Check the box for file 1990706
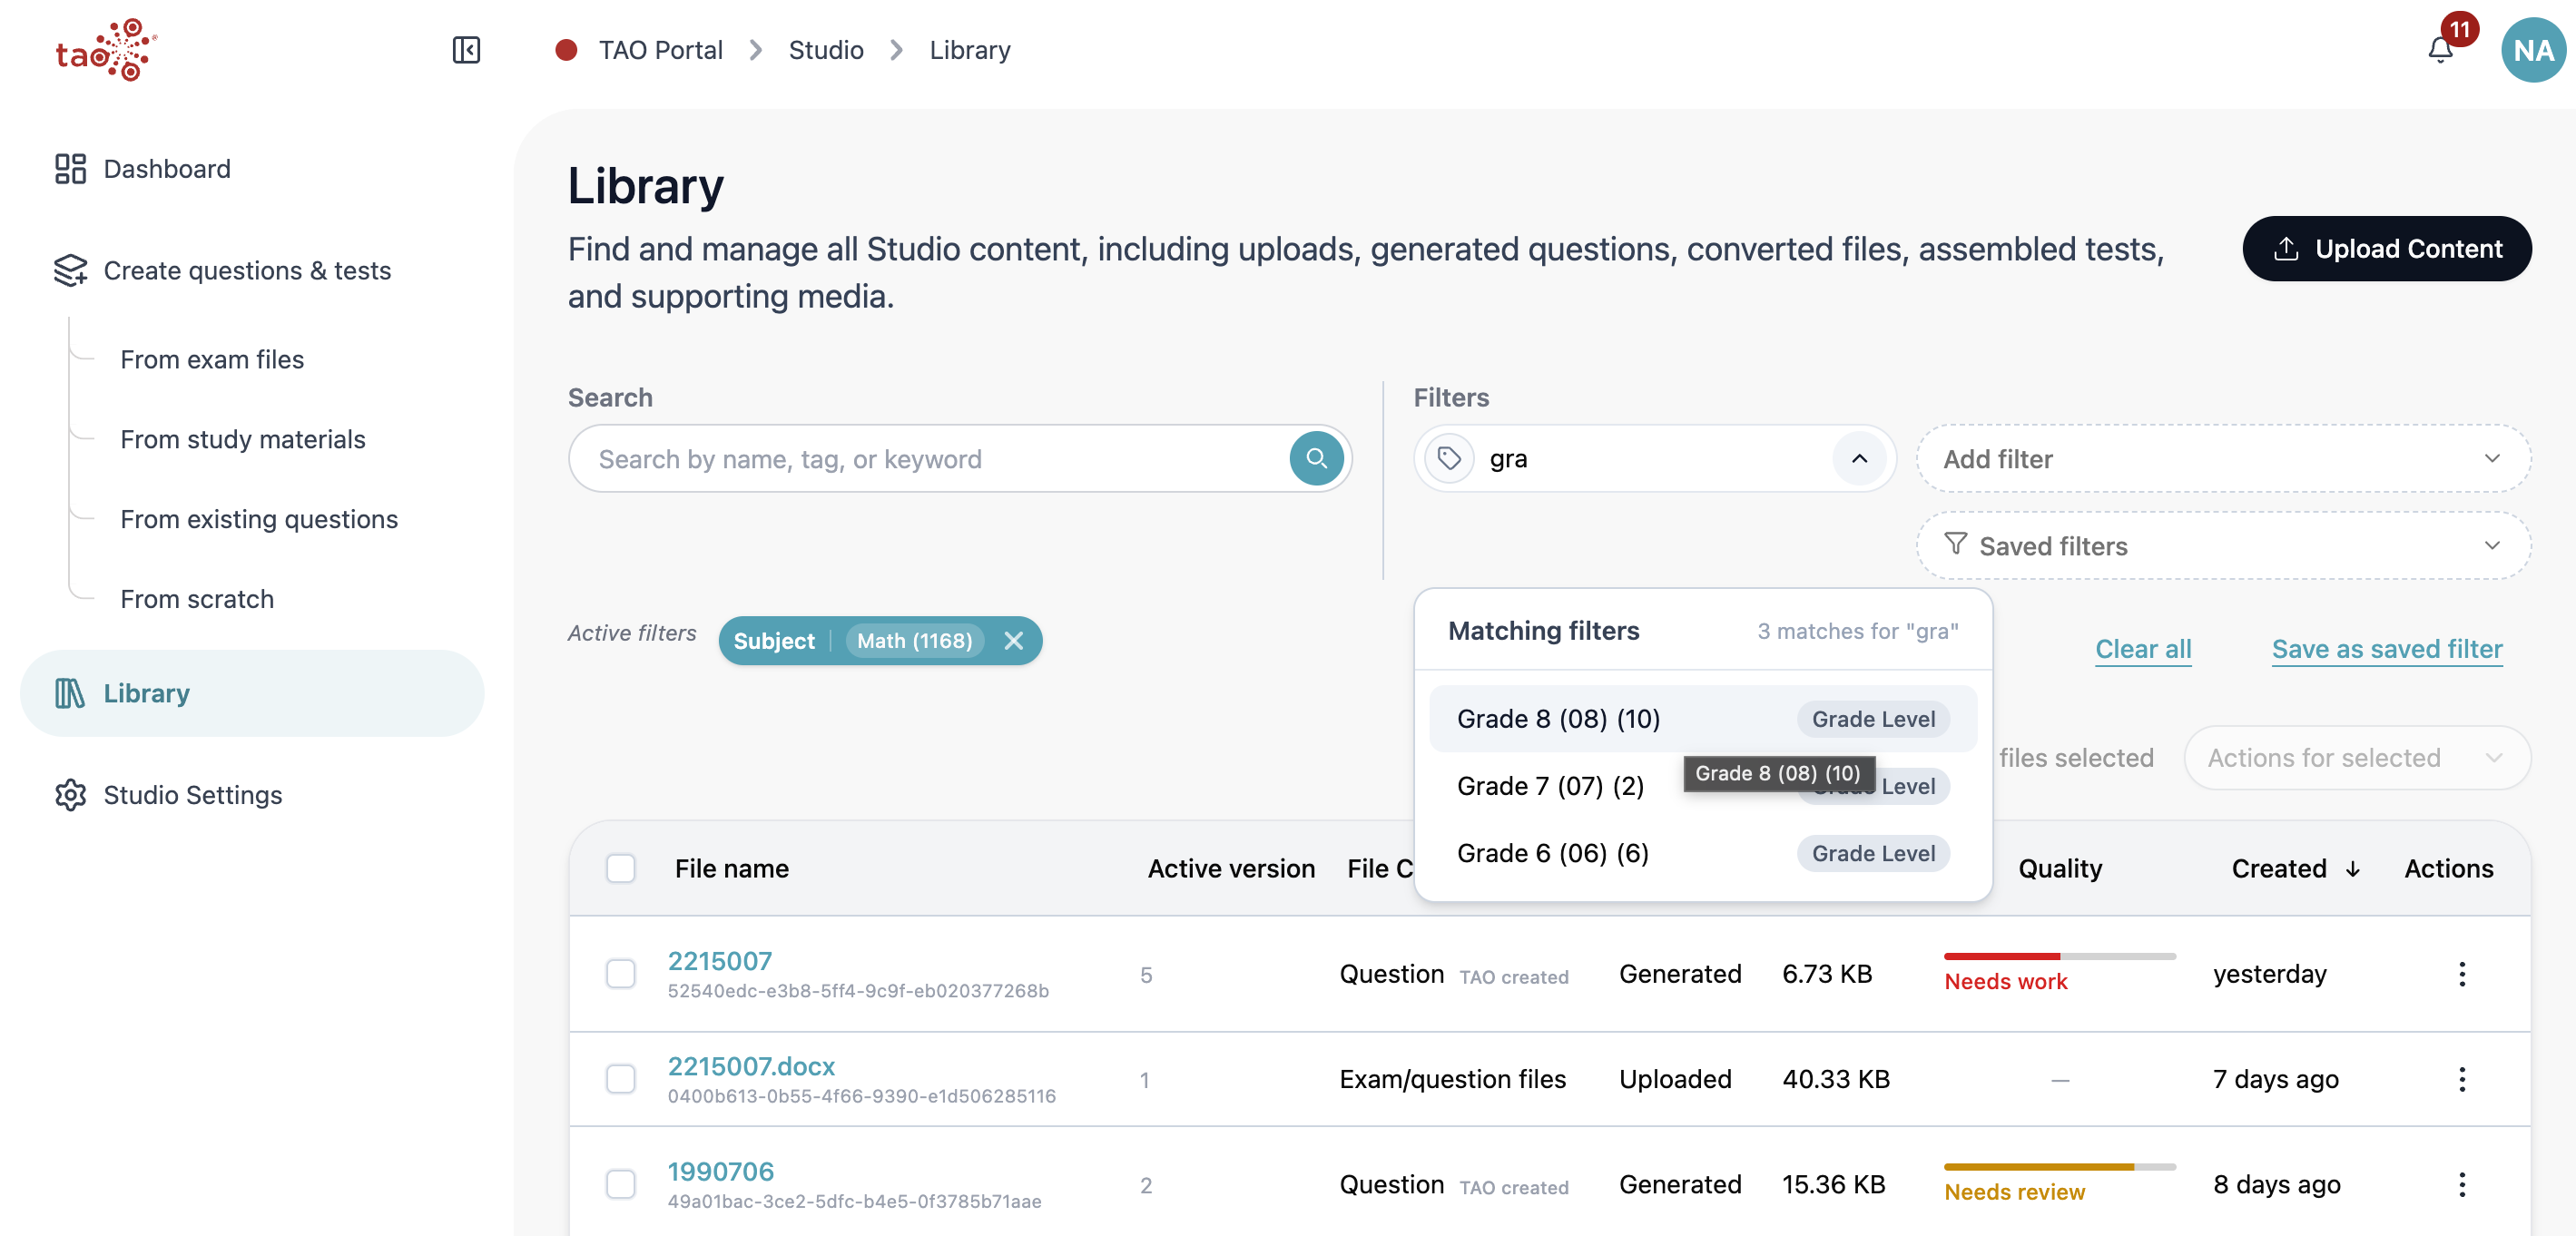The height and width of the screenshot is (1236, 2576). pyautogui.click(x=621, y=1185)
